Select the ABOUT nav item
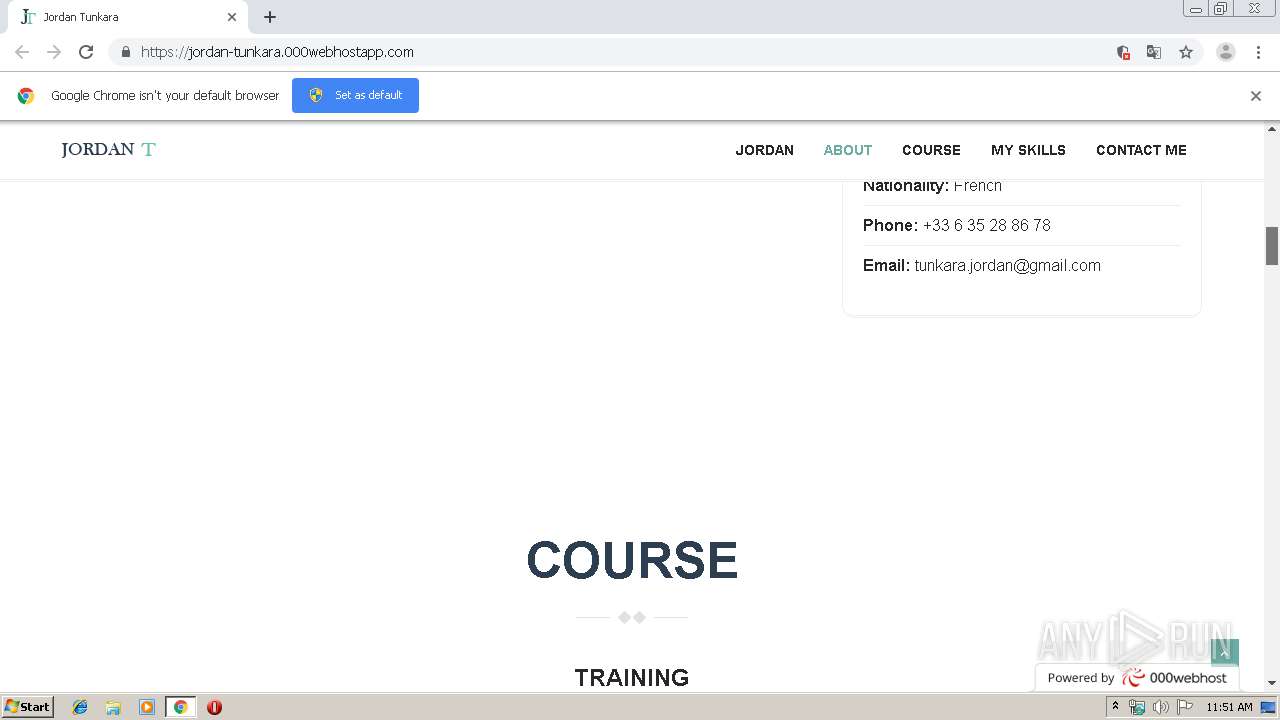The width and height of the screenshot is (1280, 720). [x=848, y=150]
